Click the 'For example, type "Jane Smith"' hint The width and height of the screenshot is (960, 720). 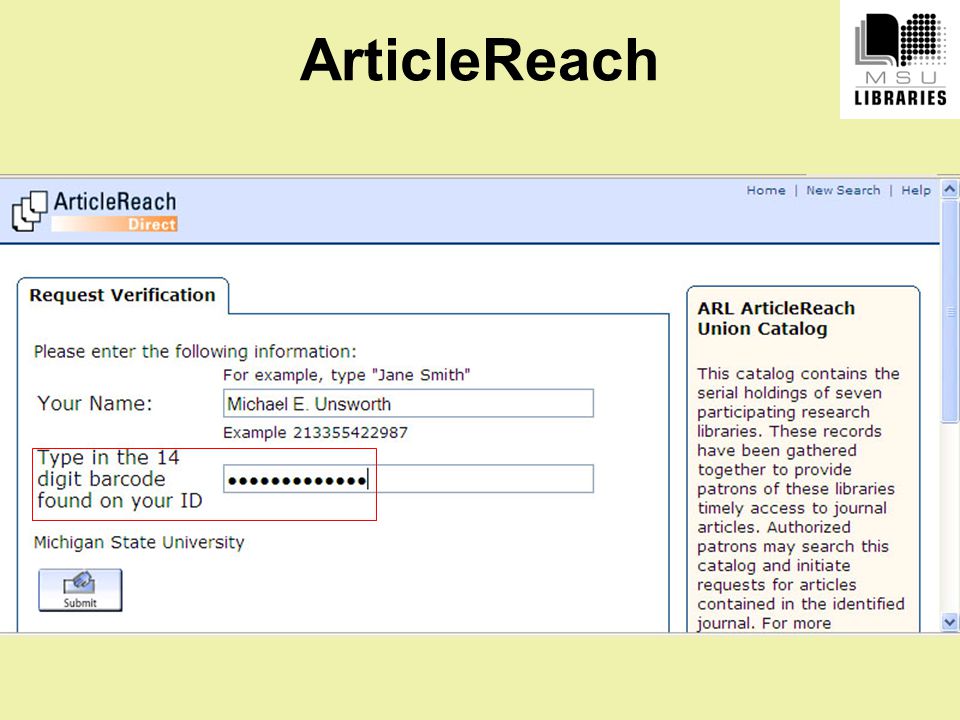347,375
